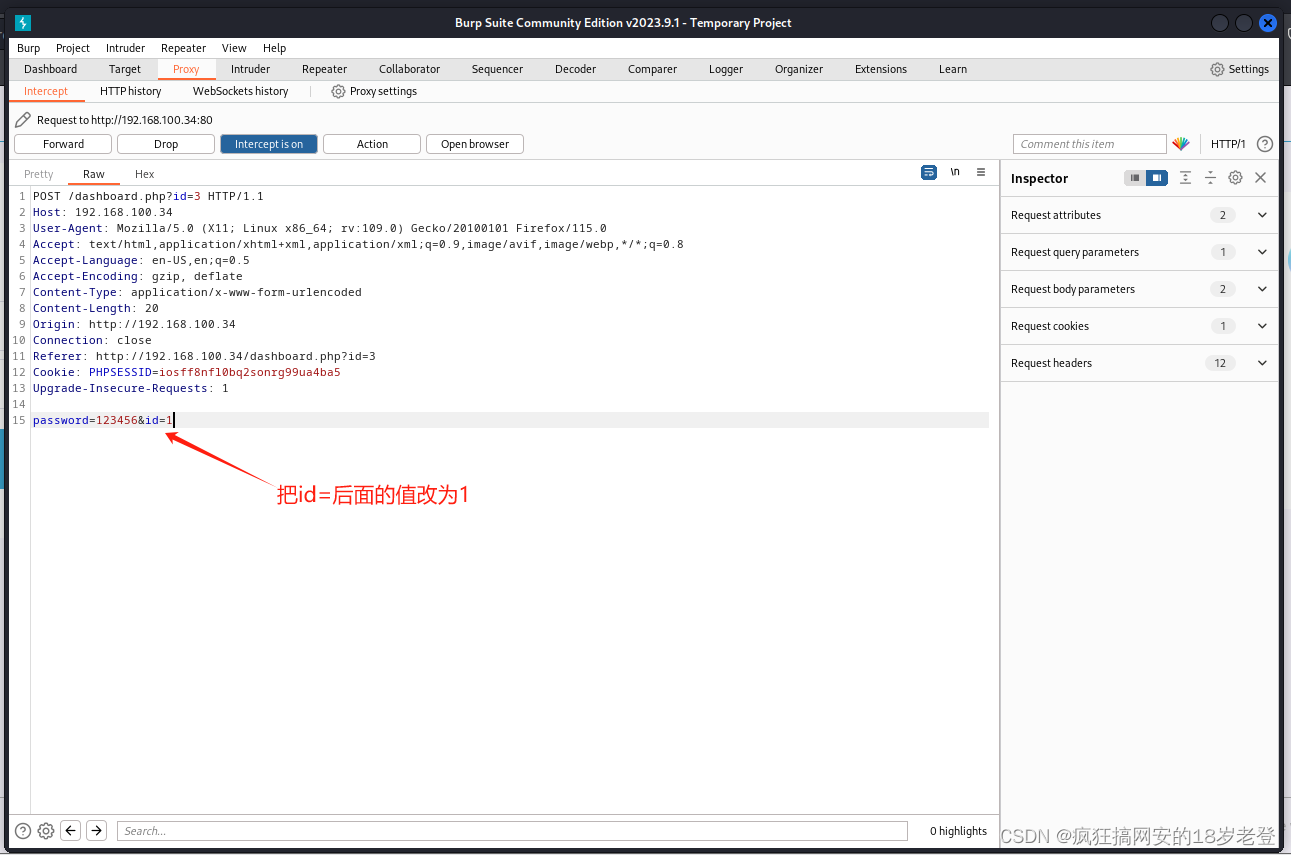Open the highlight color picker icon
The height and width of the screenshot is (855, 1291).
click(x=1181, y=144)
